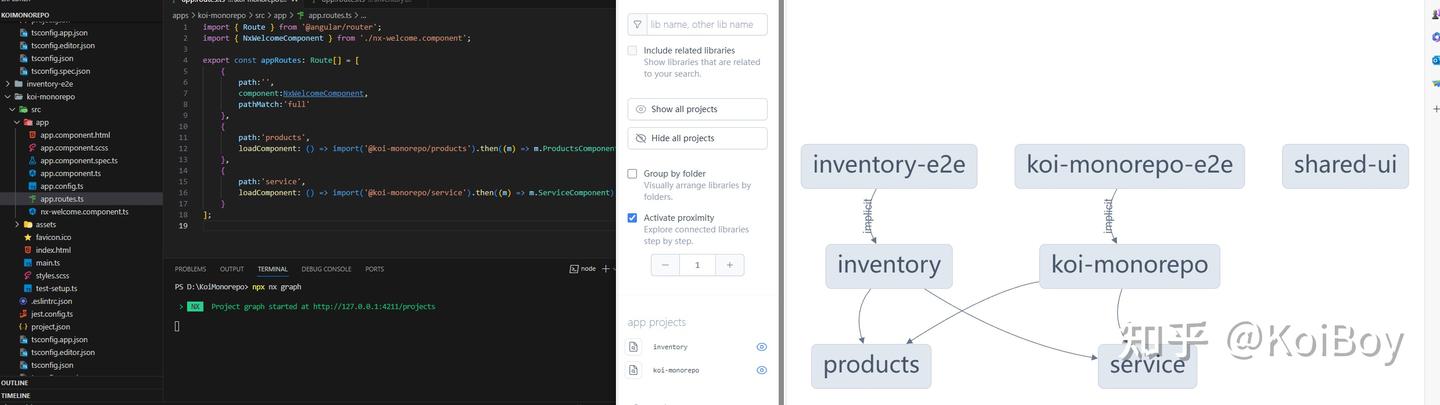
Task: Click the Sass icon of app.component.scss
Action: click(x=33, y=148)
